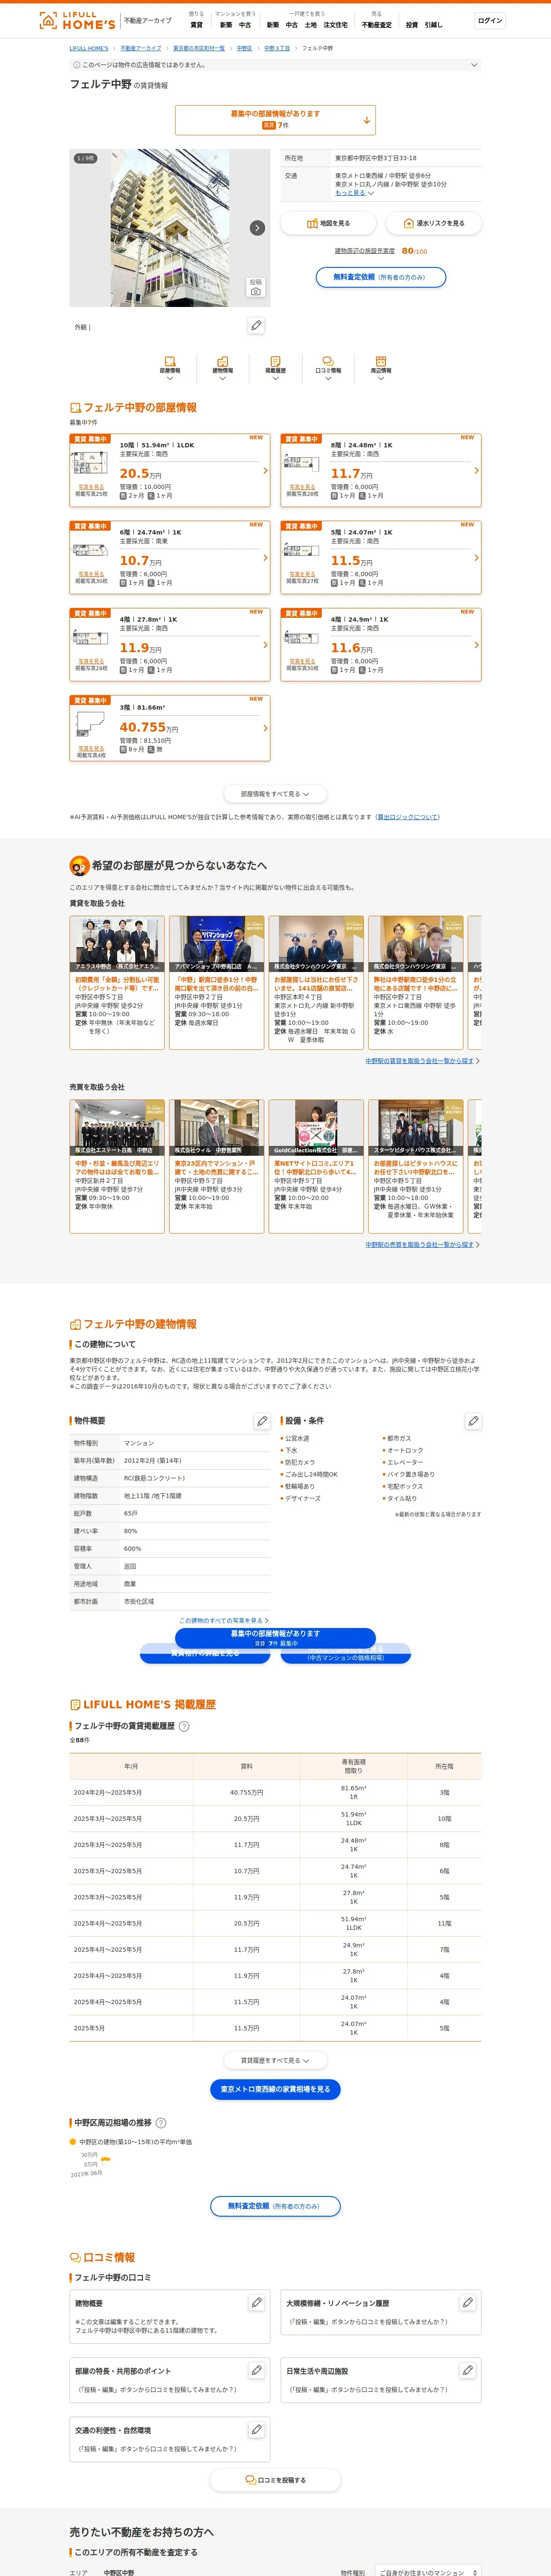The height and width of the screenshot is (2576, 551).
Task: Open the 8階 24.48m² listing arrow
Action: 476,470
